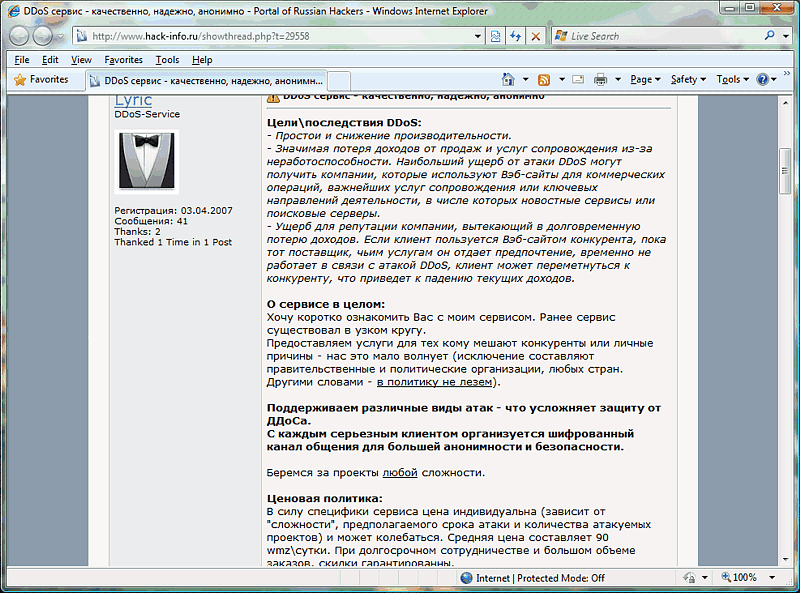
Task: Open recent pages dropdown next to Forward
Action: [x=60, y=37]
